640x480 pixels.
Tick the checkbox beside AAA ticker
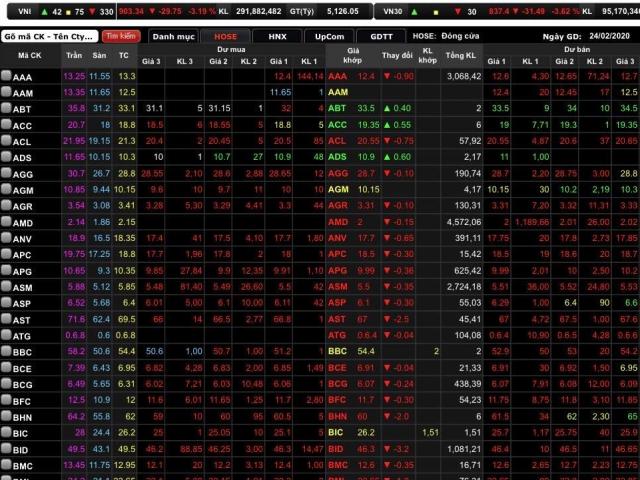pyautogui.click(x=6, y=77)
